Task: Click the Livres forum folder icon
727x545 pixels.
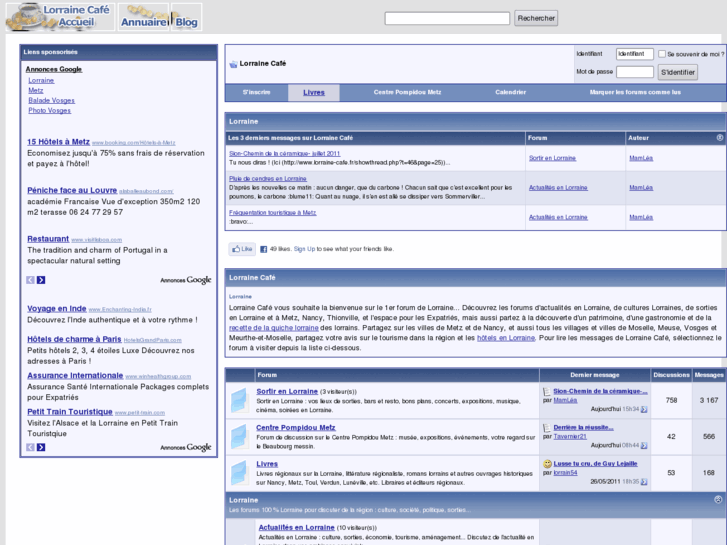Action: 240,473
